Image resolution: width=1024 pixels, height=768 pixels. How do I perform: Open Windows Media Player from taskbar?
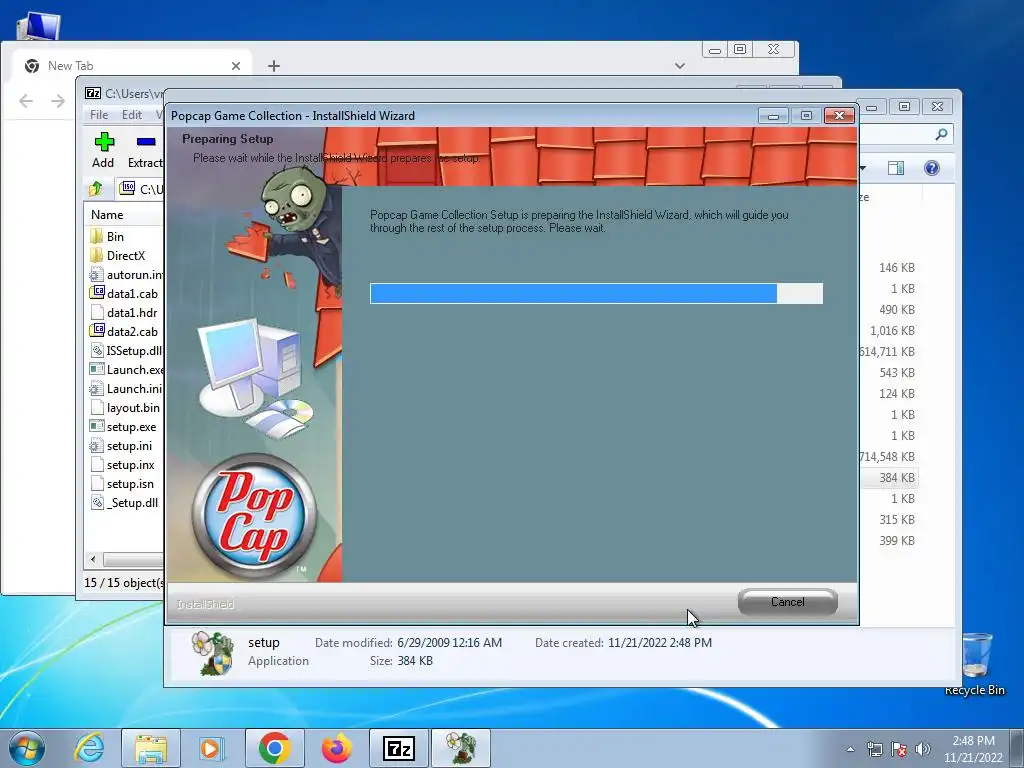coord(211,748)
